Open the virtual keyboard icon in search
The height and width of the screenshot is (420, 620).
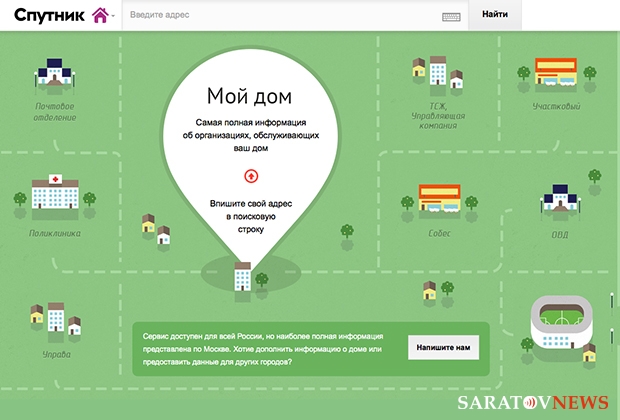point(451,15)
